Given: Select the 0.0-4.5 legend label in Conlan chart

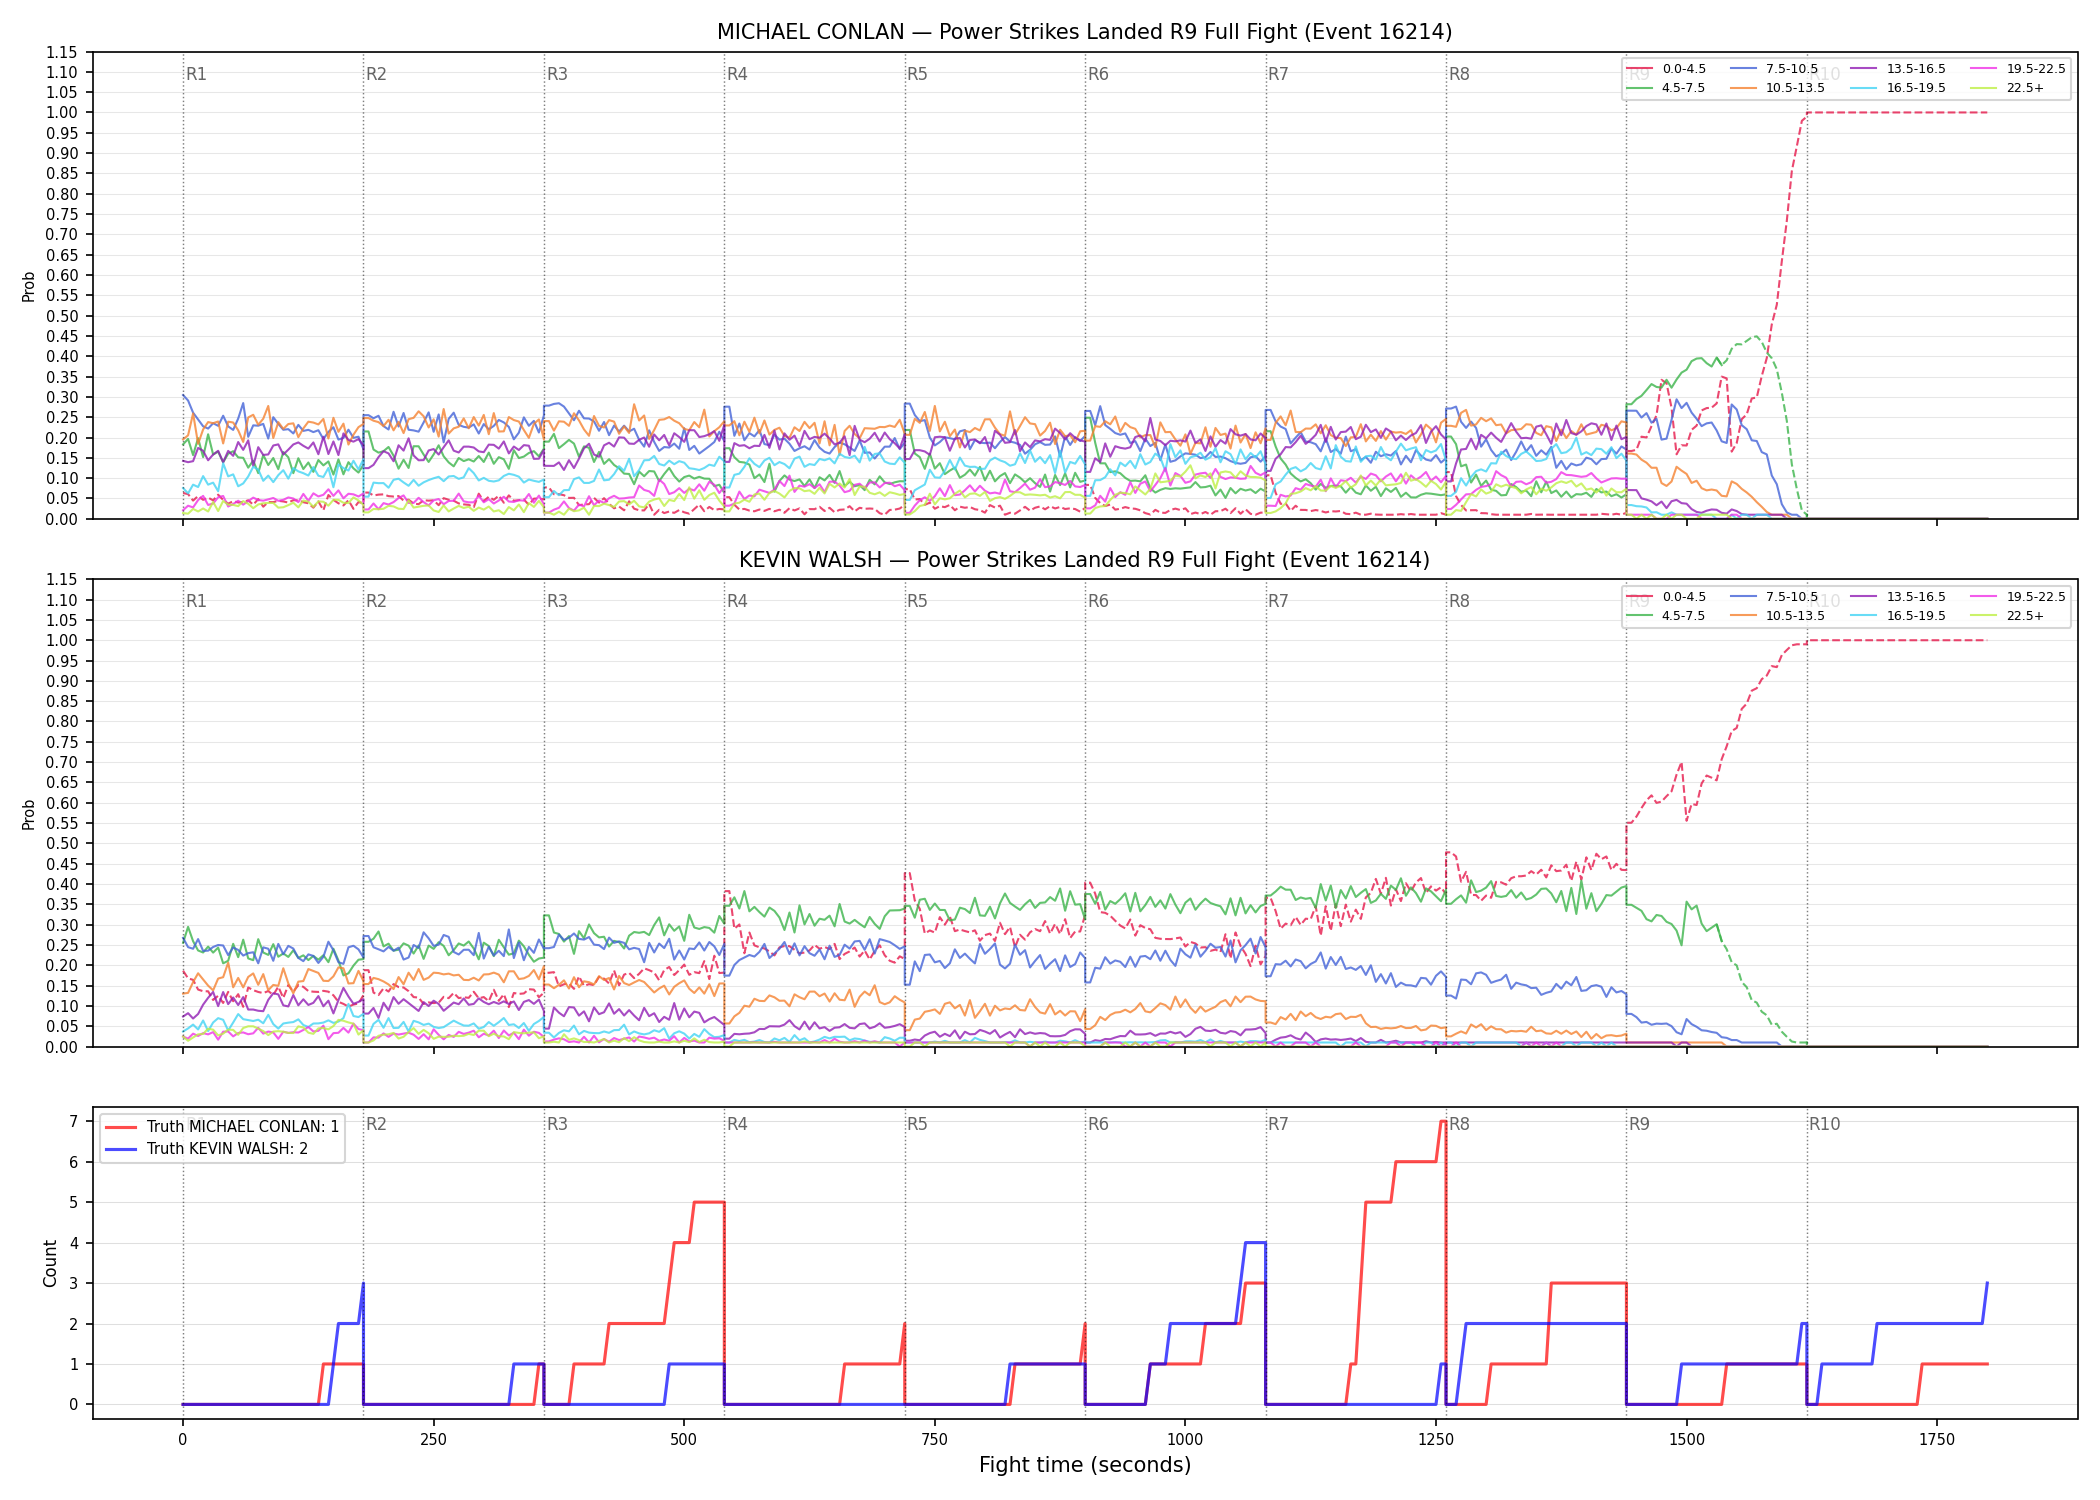Looking at the screenshot, I should (1684, 69).
